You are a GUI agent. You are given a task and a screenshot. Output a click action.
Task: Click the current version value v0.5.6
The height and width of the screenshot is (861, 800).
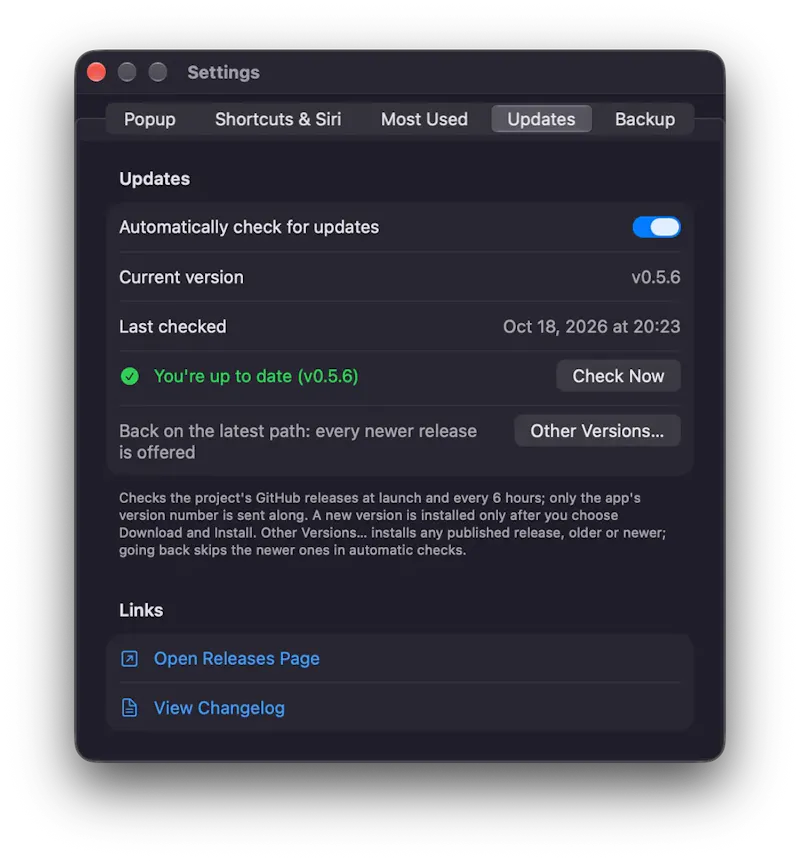tap(656, 277)
